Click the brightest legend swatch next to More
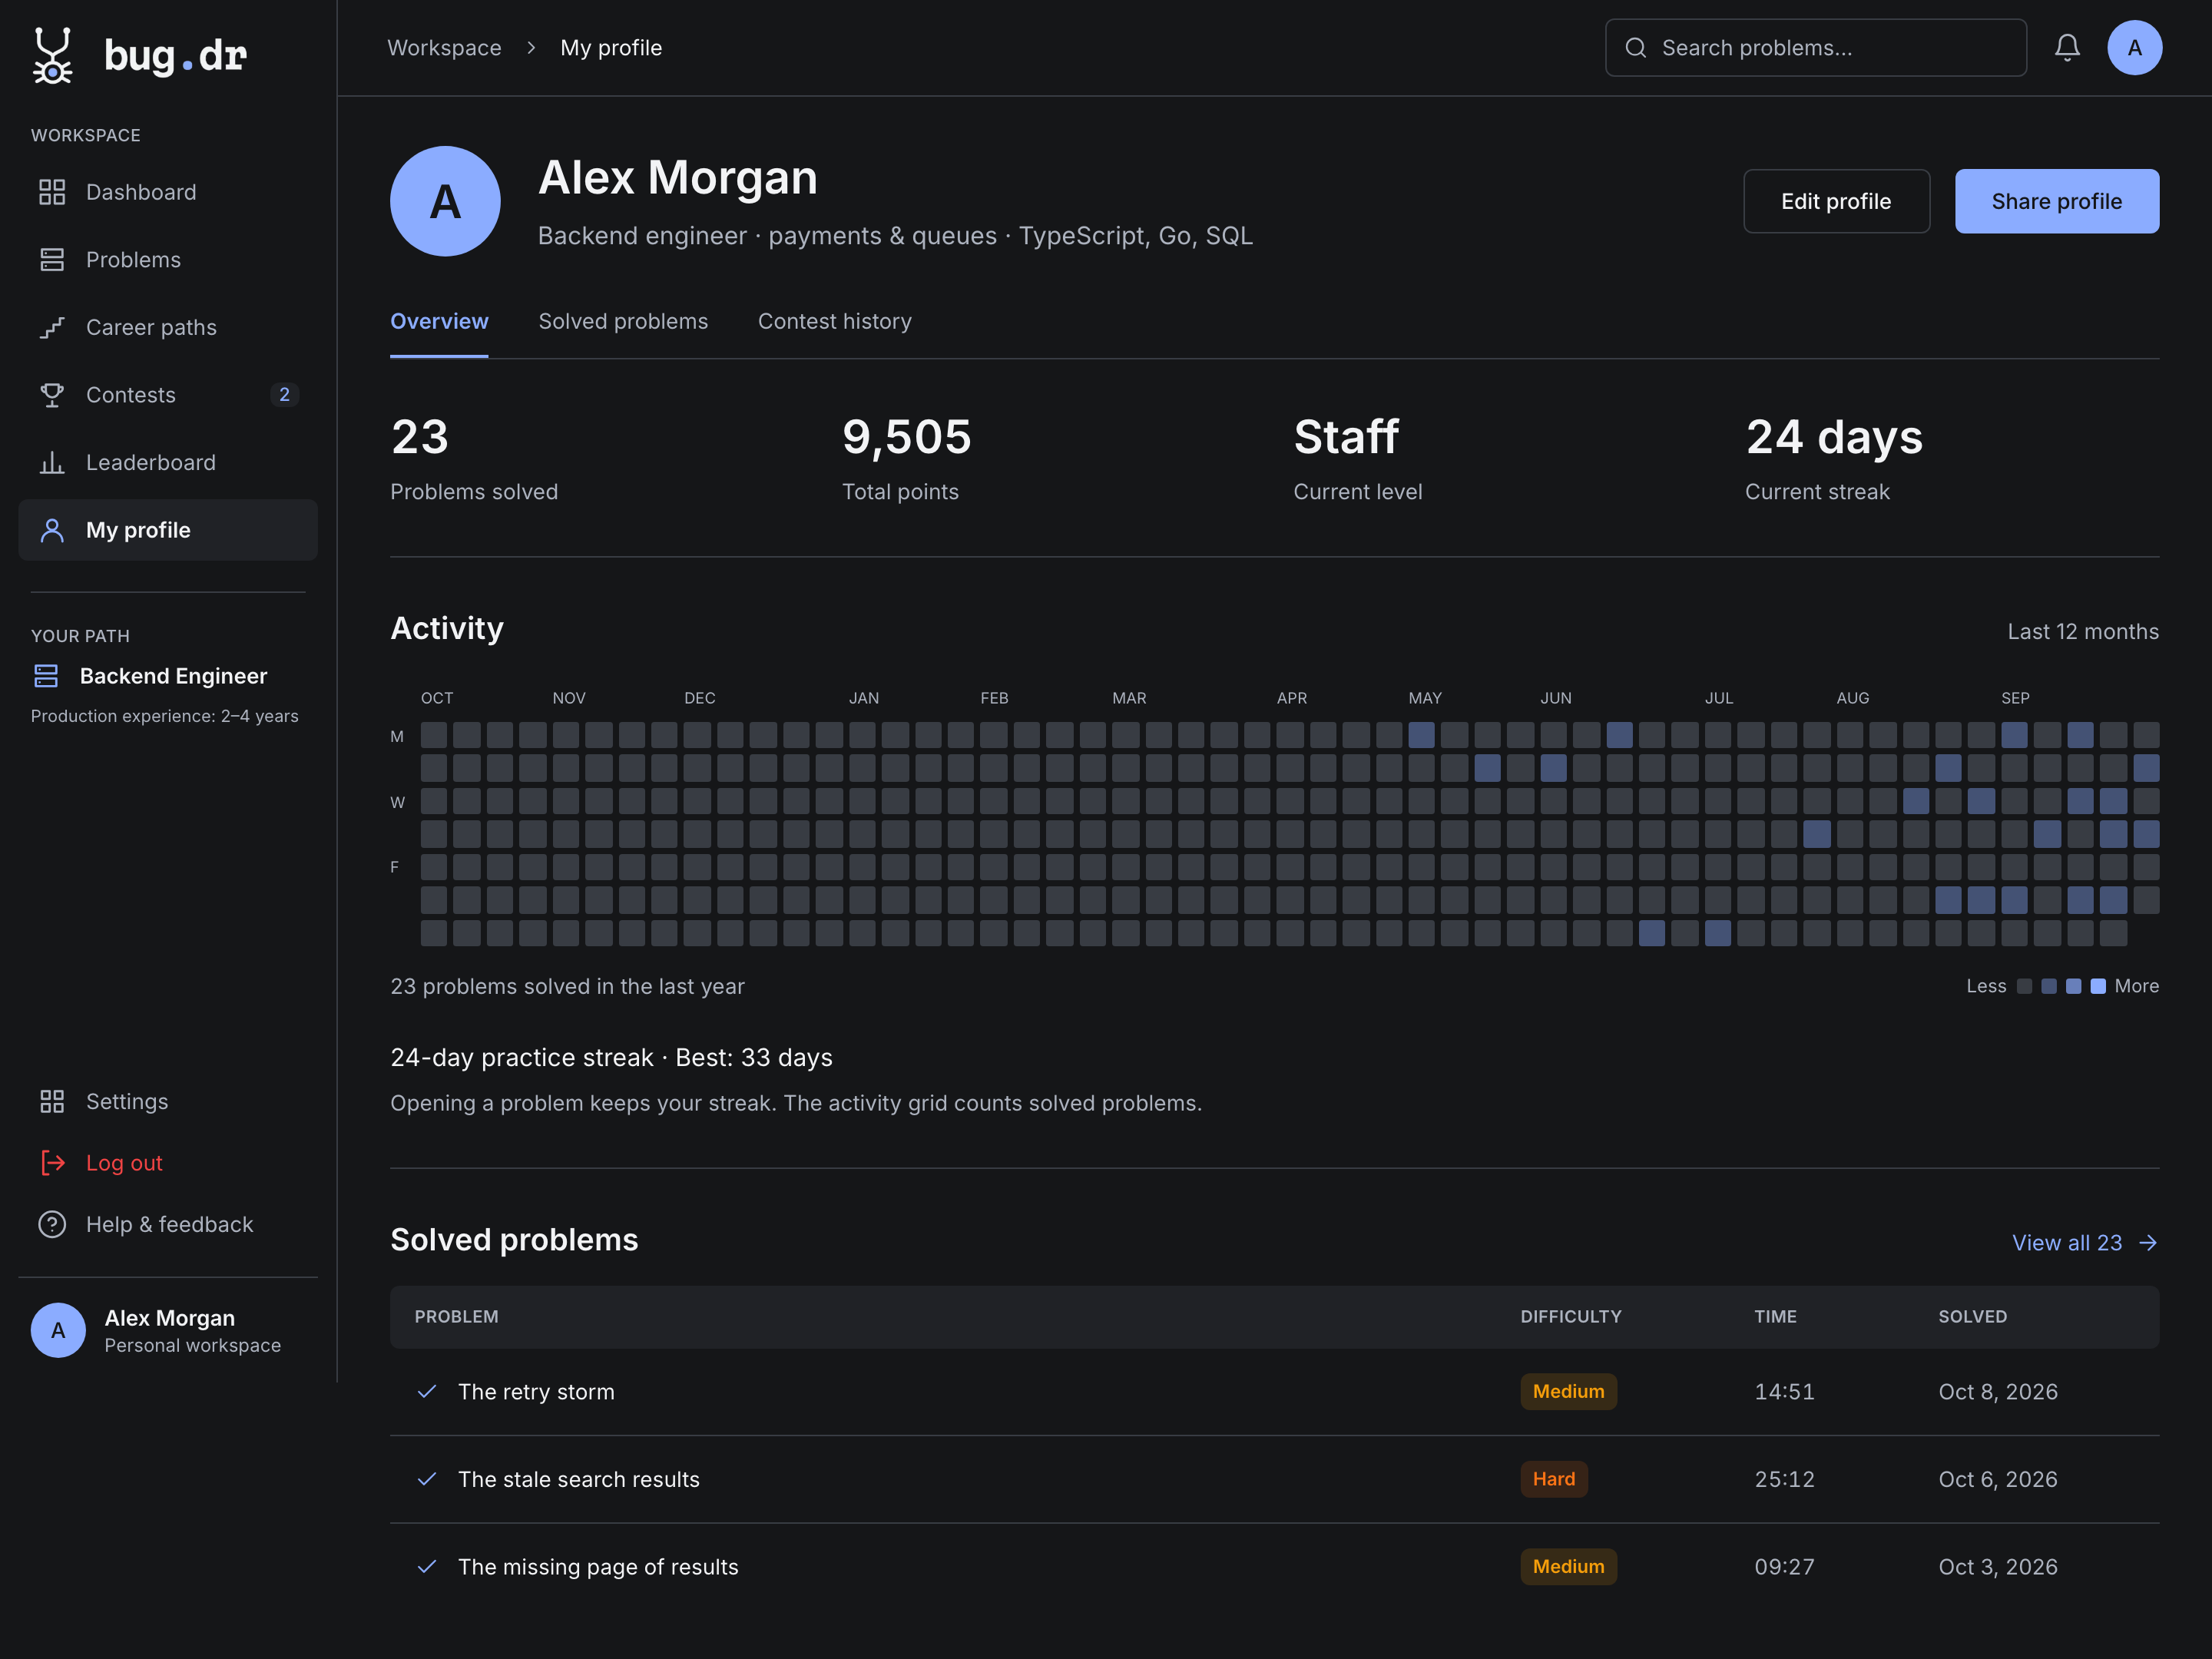This screenshot has width=2212, height=1659. 2098,986
